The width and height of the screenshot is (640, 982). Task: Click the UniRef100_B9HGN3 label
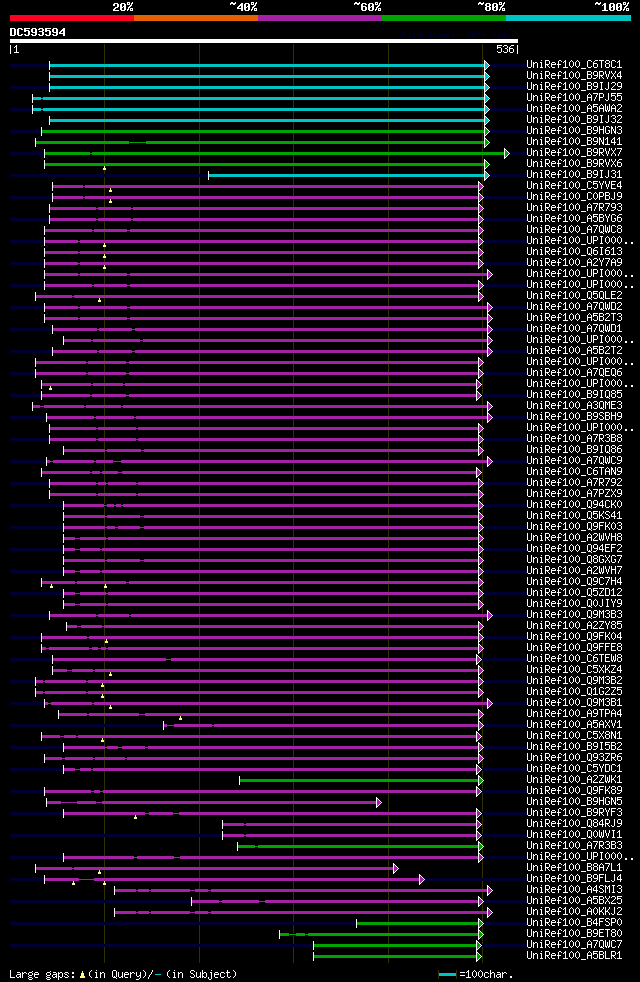tap(574, 130)
